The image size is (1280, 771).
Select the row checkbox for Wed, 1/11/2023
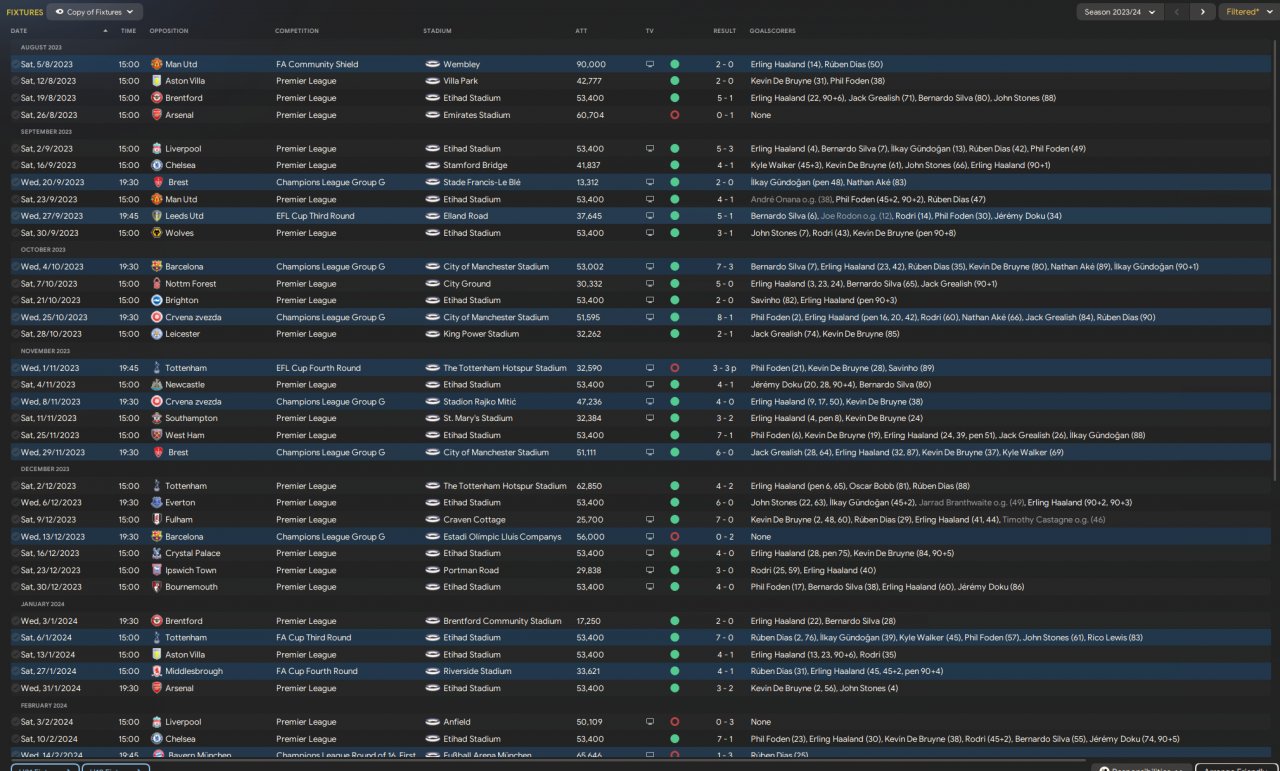pos(16,368)
